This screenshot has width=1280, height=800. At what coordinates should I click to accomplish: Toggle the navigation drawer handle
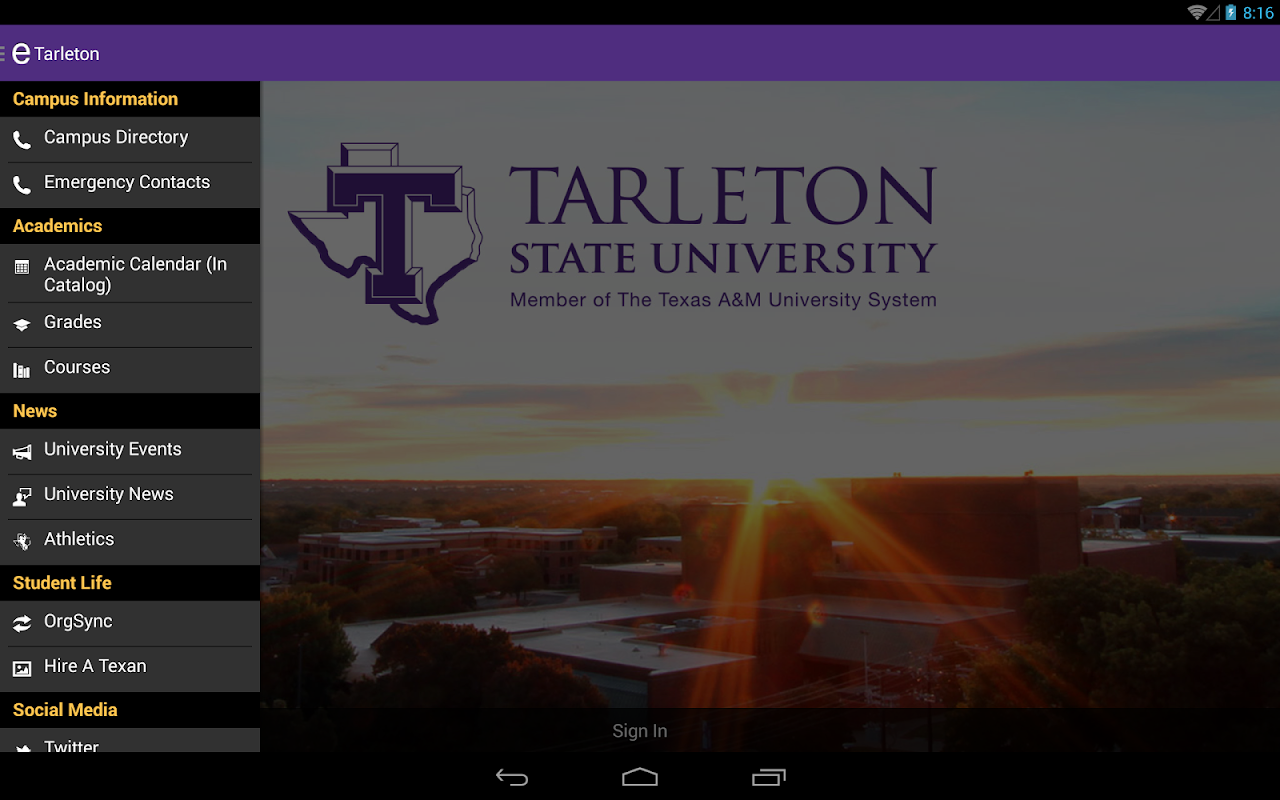(3, 53)
